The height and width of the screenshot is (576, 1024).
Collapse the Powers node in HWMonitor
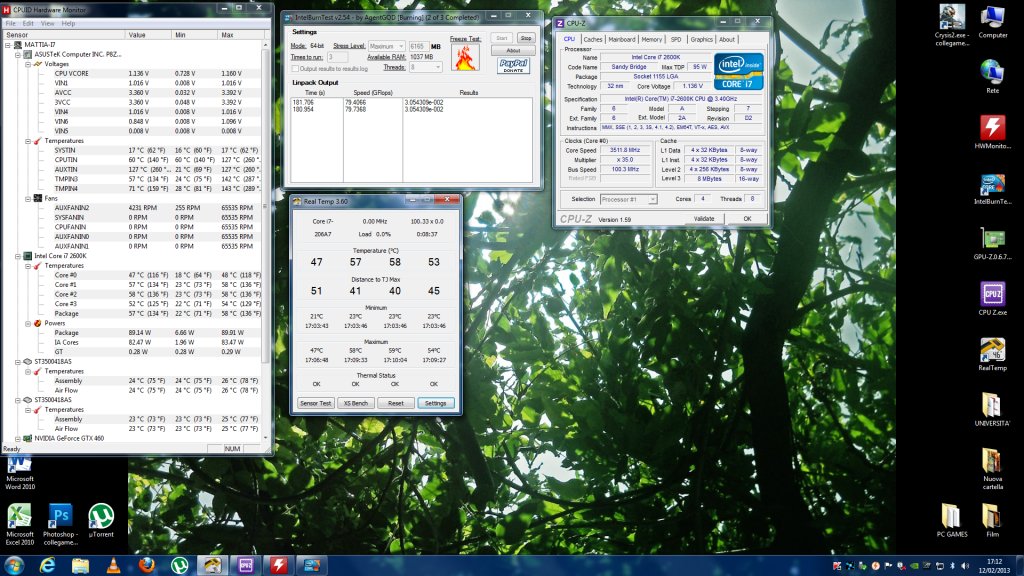(28, 323)
